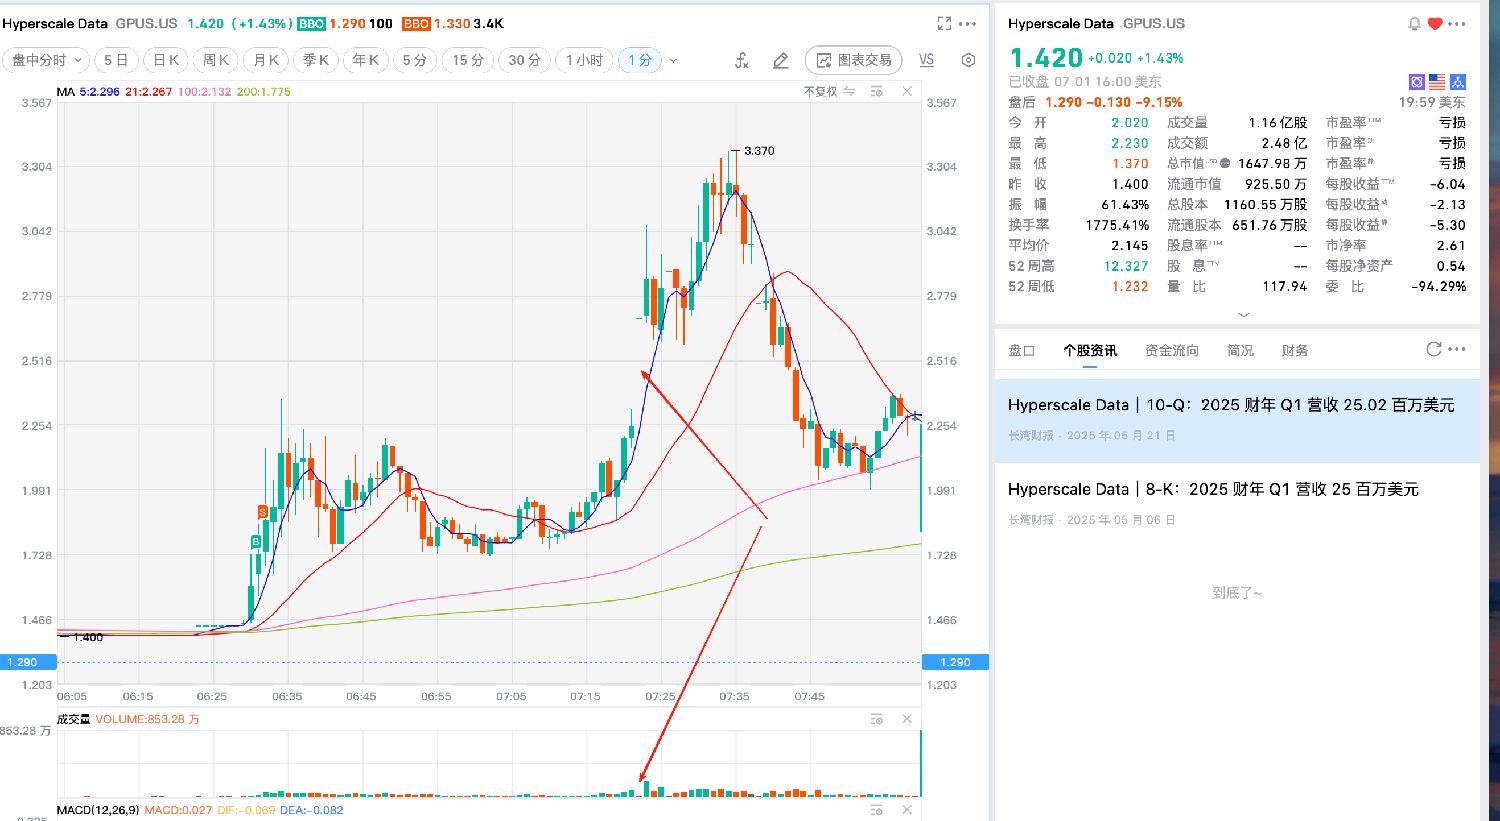
Task: Select the pencil drawing tool
Action: tap(781, 60)
